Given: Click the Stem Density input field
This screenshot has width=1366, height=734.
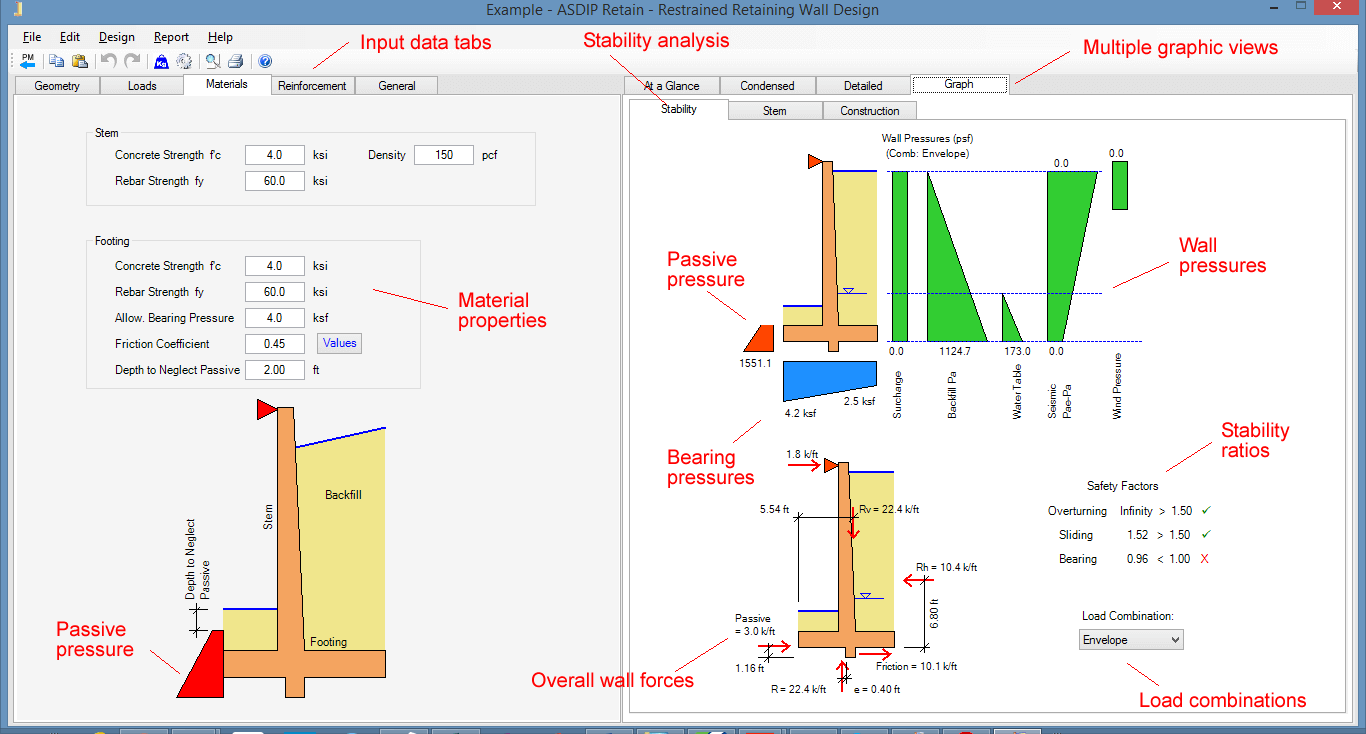Looking at the screenshot, I should (444, 155).
